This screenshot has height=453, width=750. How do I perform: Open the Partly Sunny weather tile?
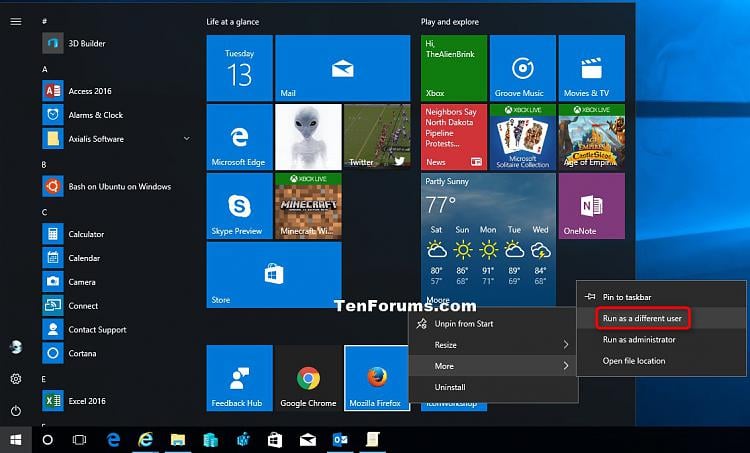pos(488,239)
